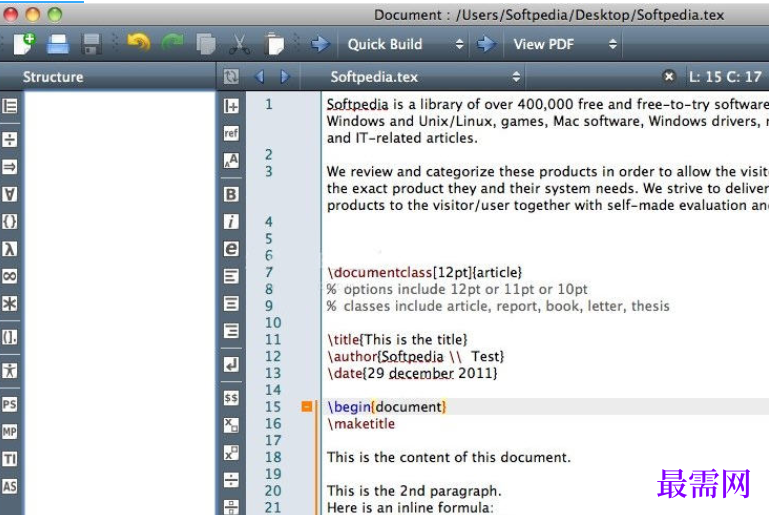Open the AS (Asymptote) commands panel
The height and width of the screenshot is (515, 769).
coord(10,487)
